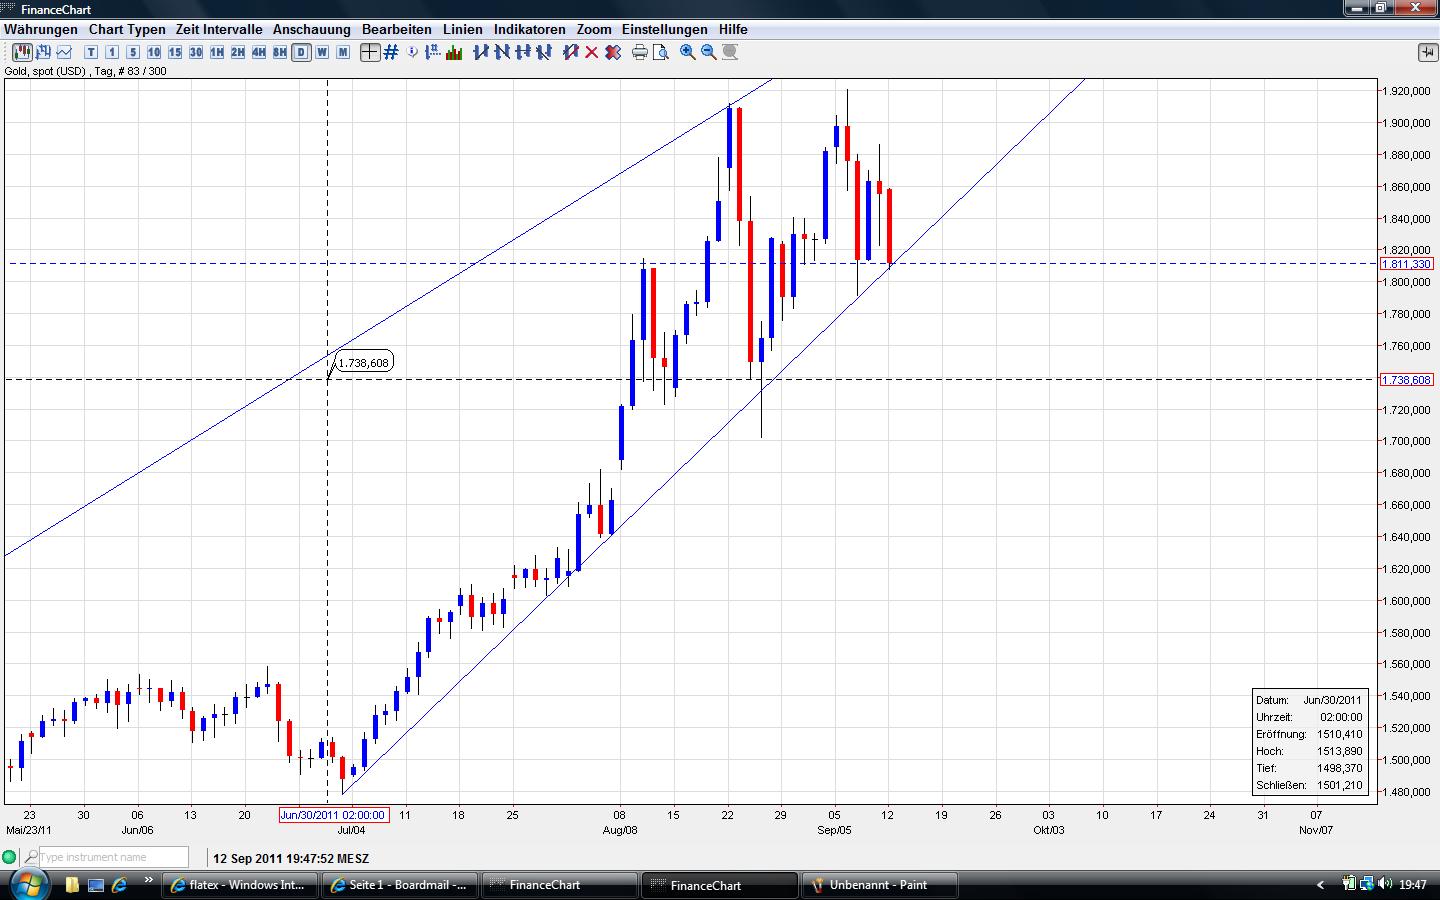Set the 1H hourly interval

click(217, 52)
